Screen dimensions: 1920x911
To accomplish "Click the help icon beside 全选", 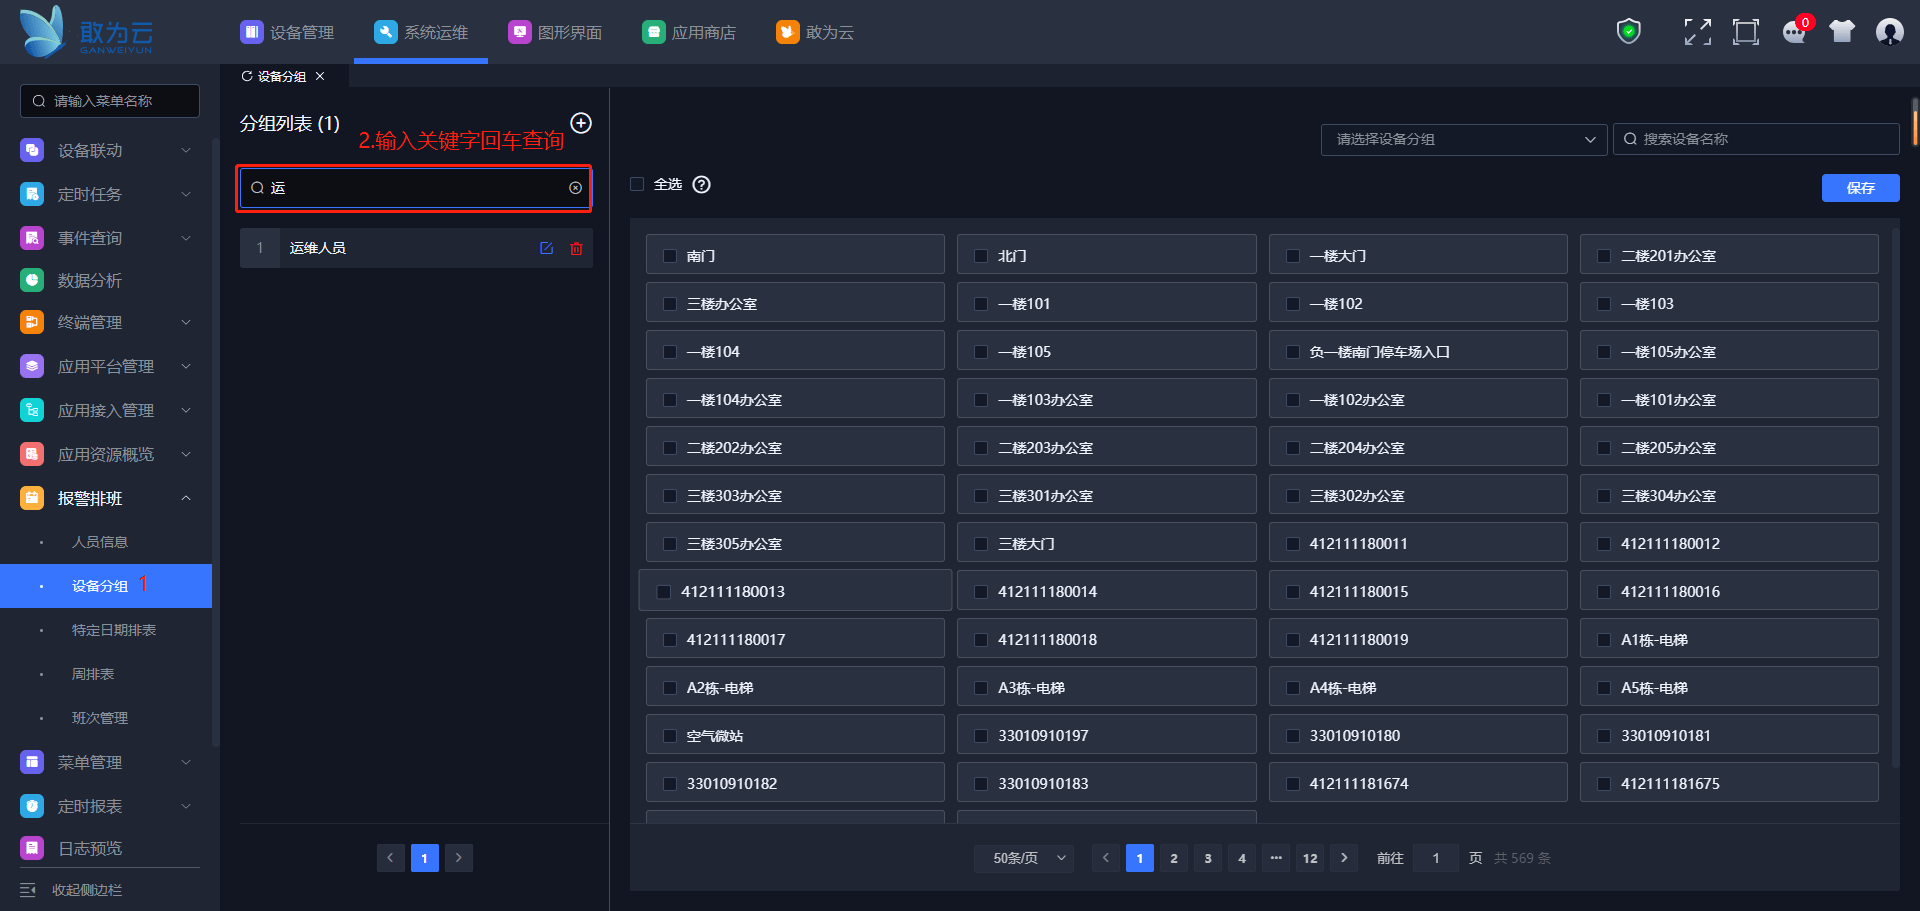I will coord(702,184).
